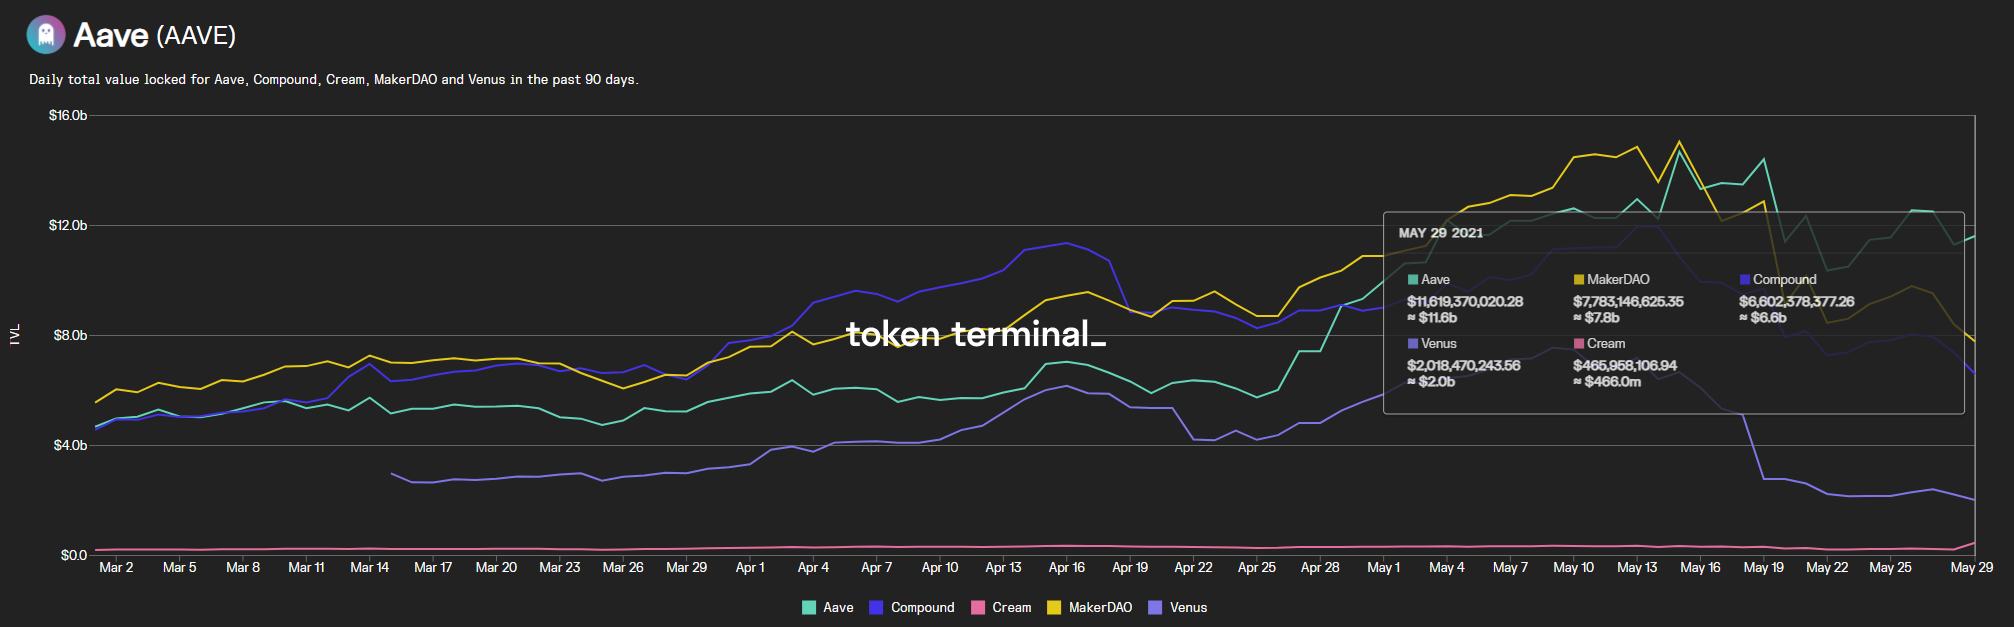2014x627 pixels.
Task: Click the Aave (AAVE) title
Action: [155, 35]
